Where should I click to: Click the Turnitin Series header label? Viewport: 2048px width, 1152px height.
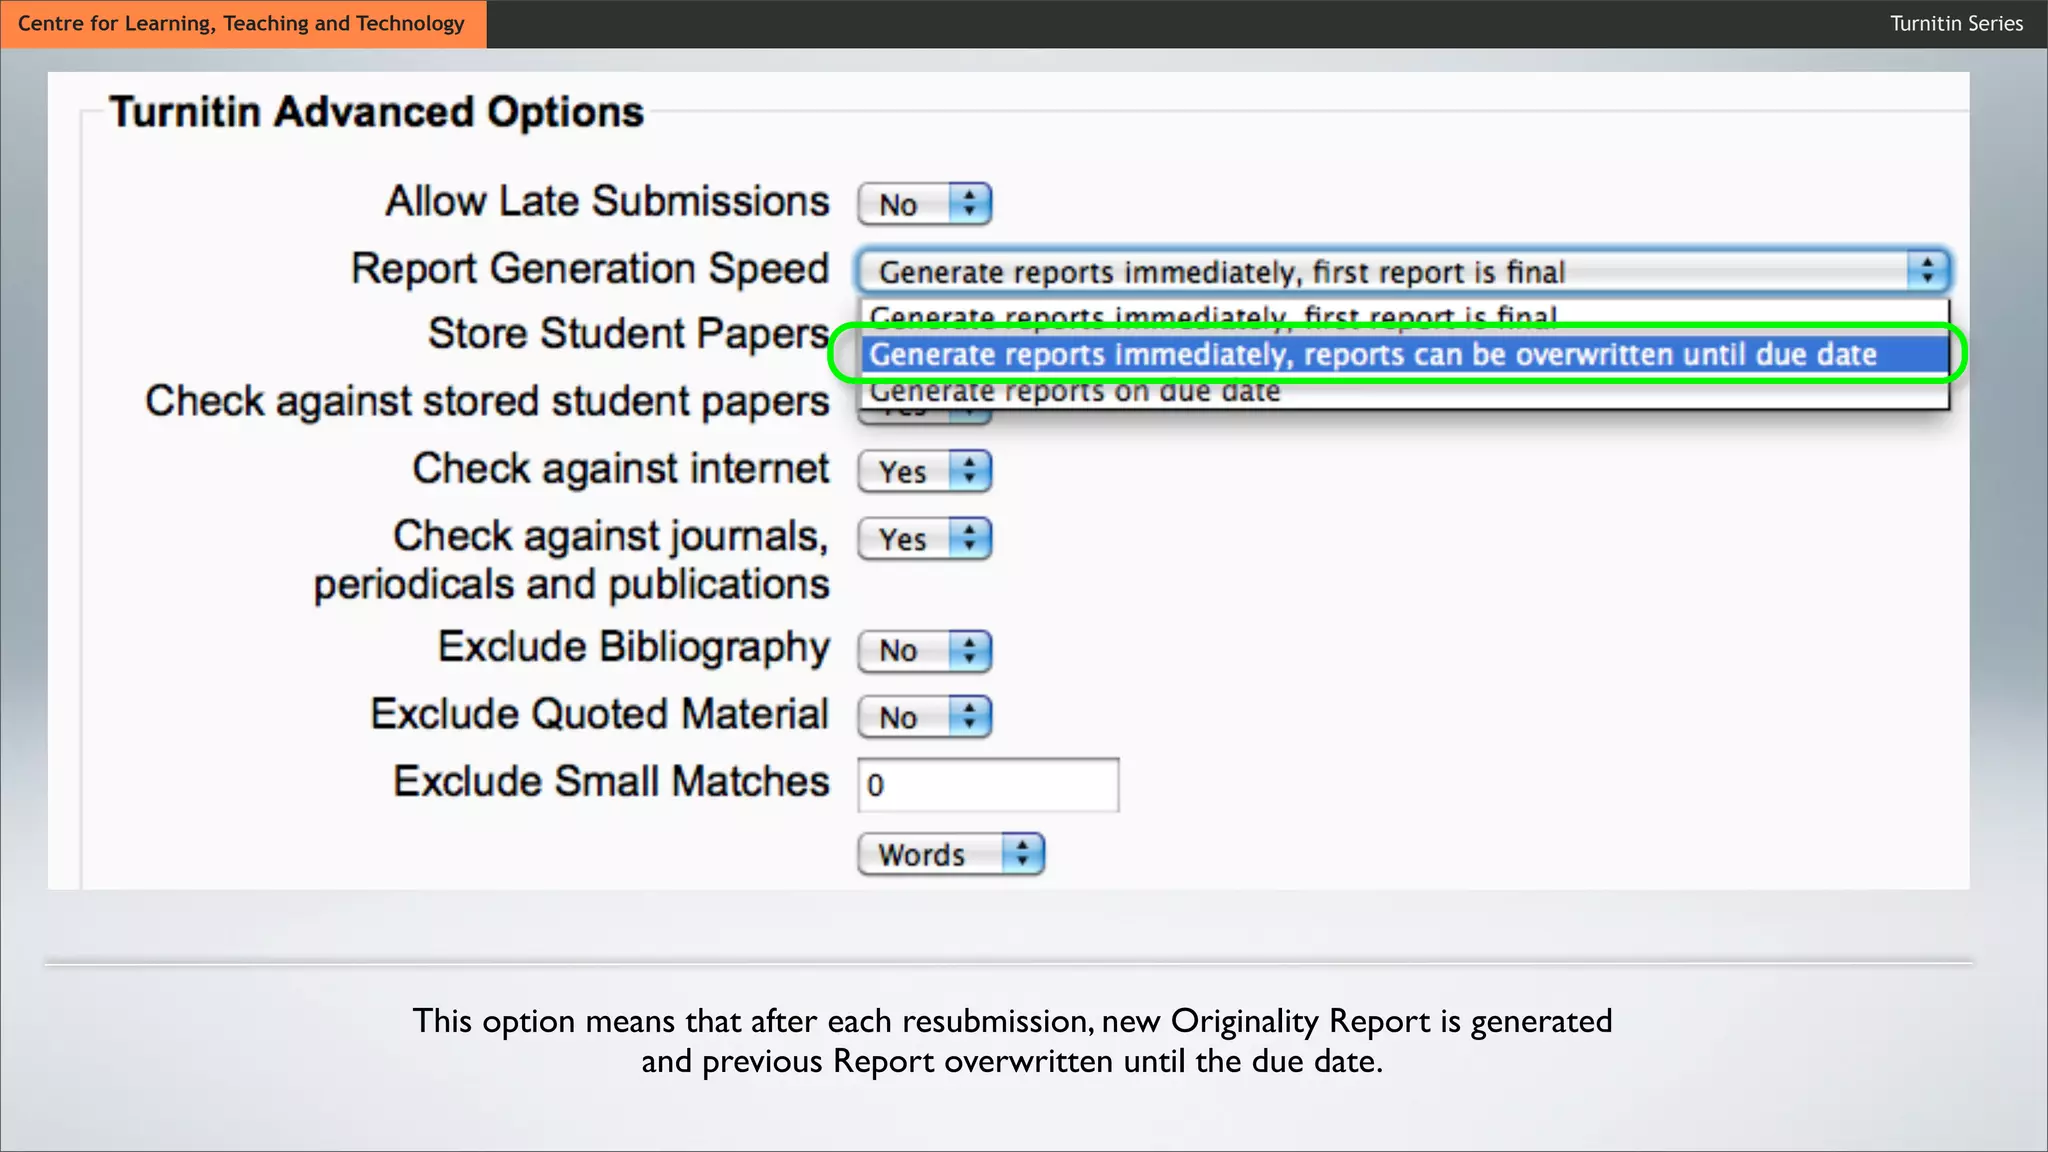pyautogui.click(x=1956, y=24)
